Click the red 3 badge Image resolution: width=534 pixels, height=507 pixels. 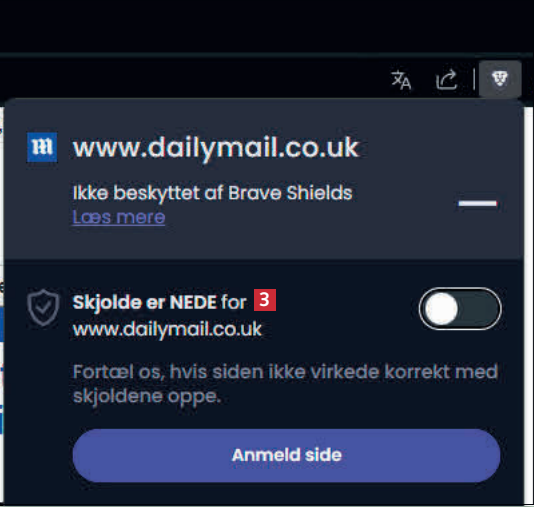265,300
